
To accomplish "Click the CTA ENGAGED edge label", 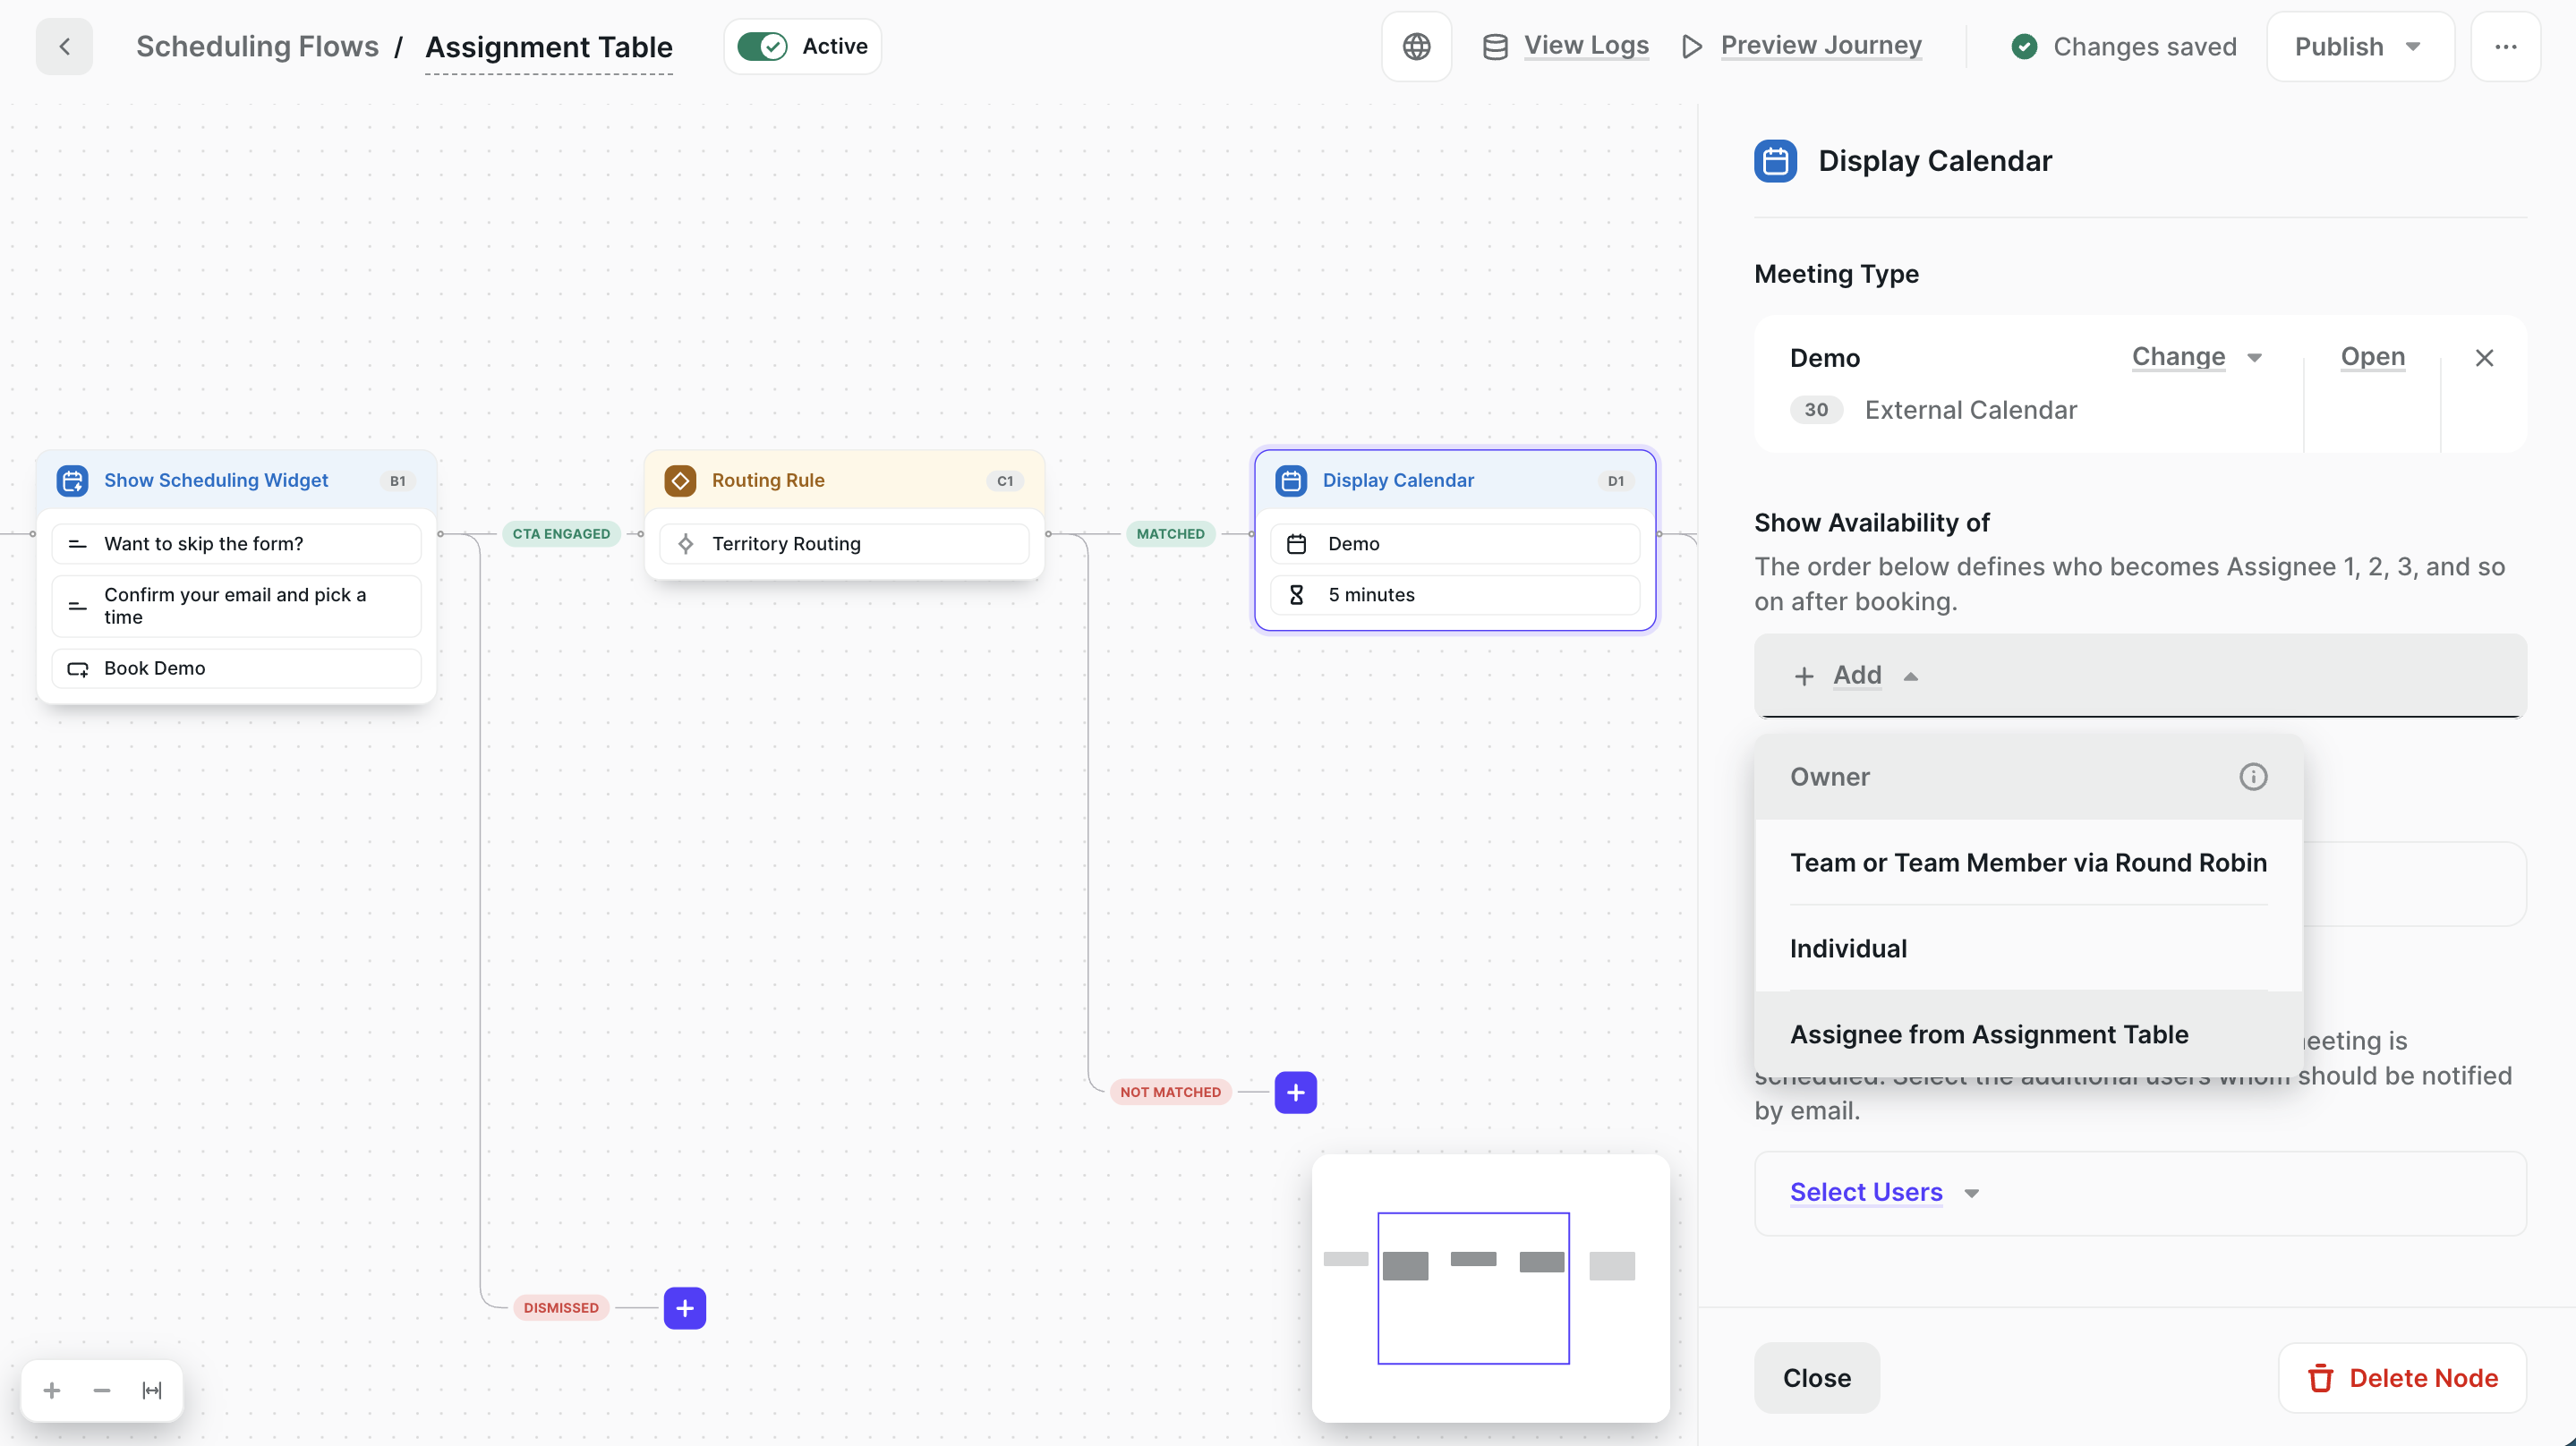I will click(561, 534).
